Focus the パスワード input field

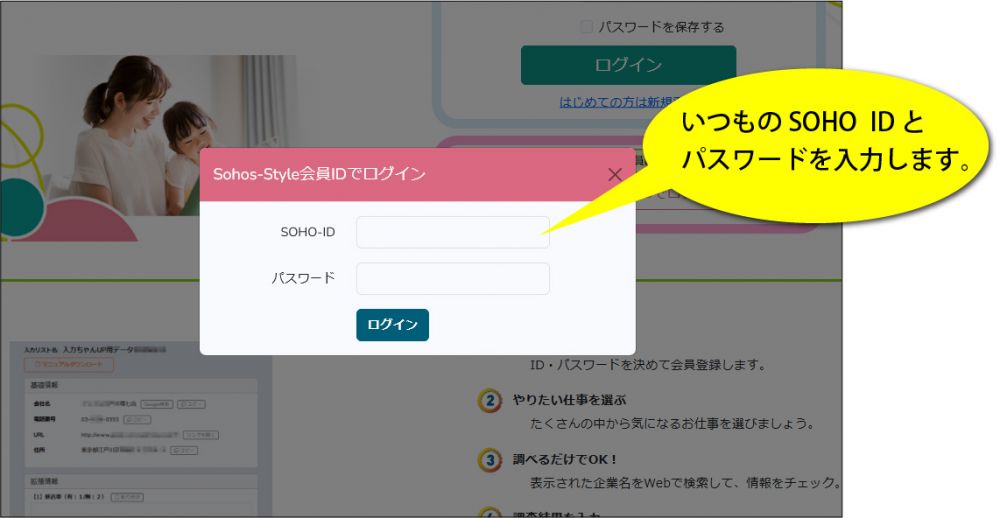tap(453, 279)
